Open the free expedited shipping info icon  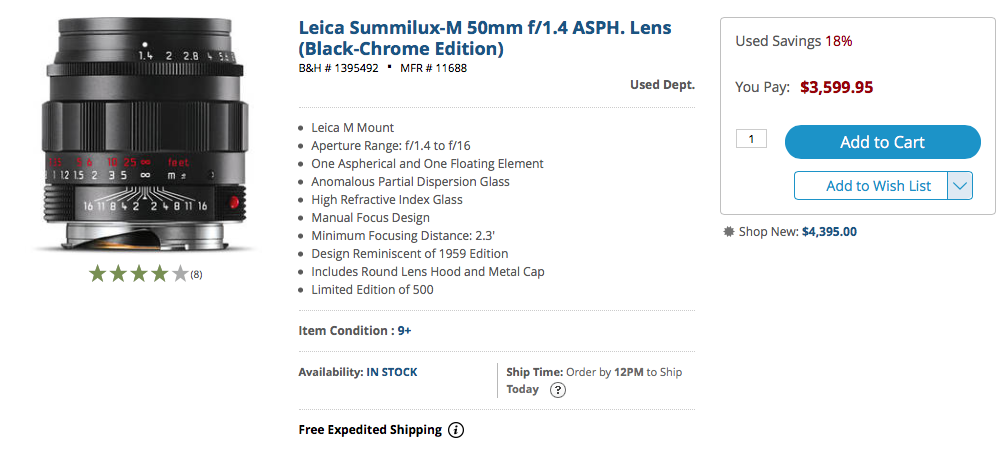[455, 430]
